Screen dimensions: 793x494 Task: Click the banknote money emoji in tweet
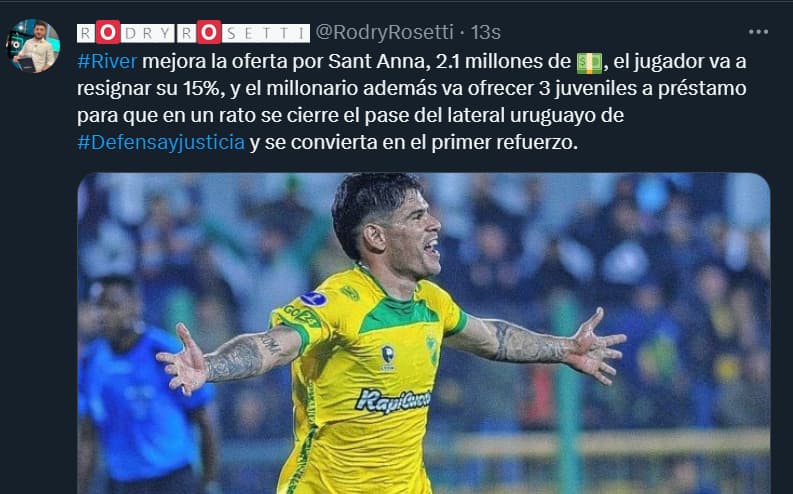pyautogui.click(x=589, y=63)
